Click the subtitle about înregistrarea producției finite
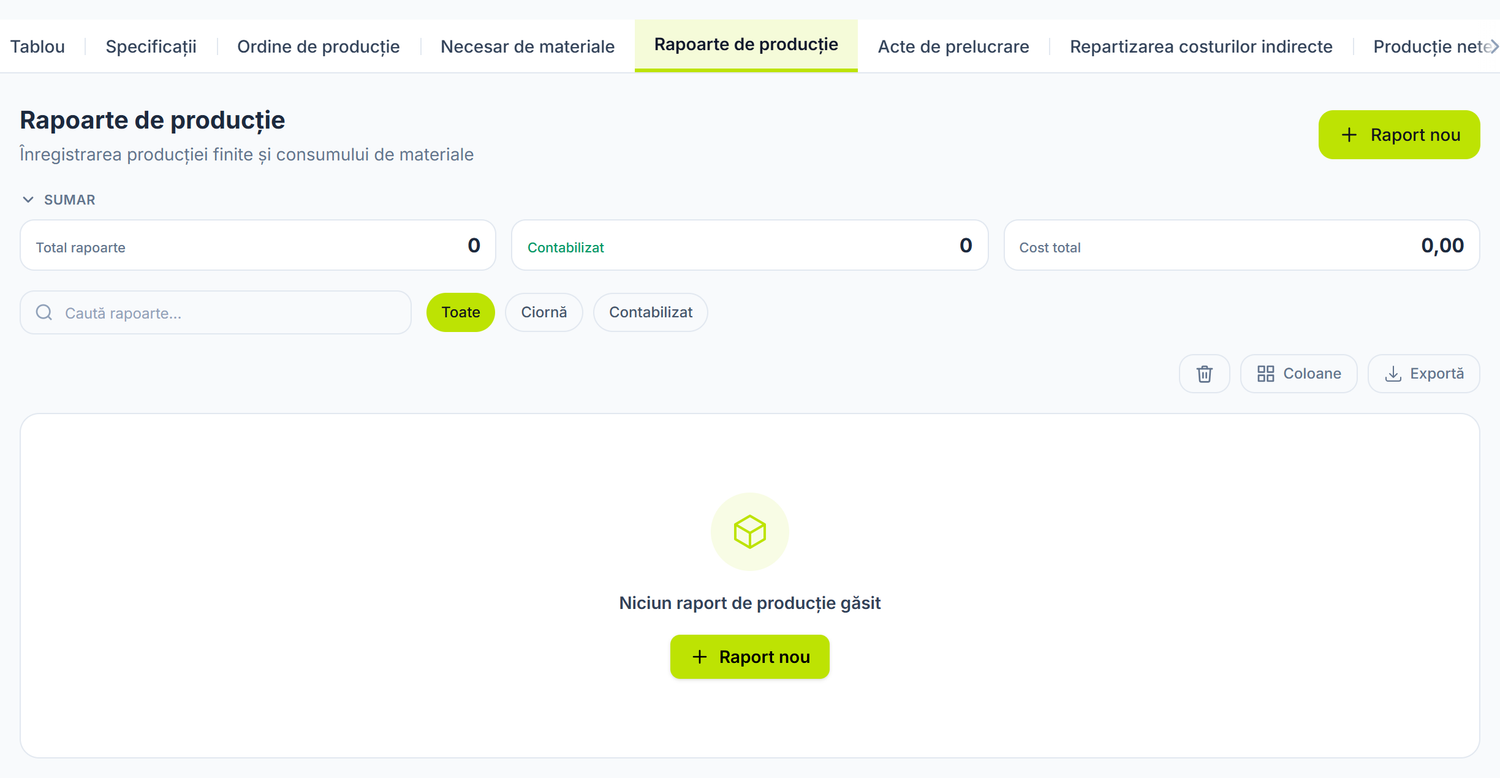This screenshot has height=778, width=1500. [x=247, y=155]
